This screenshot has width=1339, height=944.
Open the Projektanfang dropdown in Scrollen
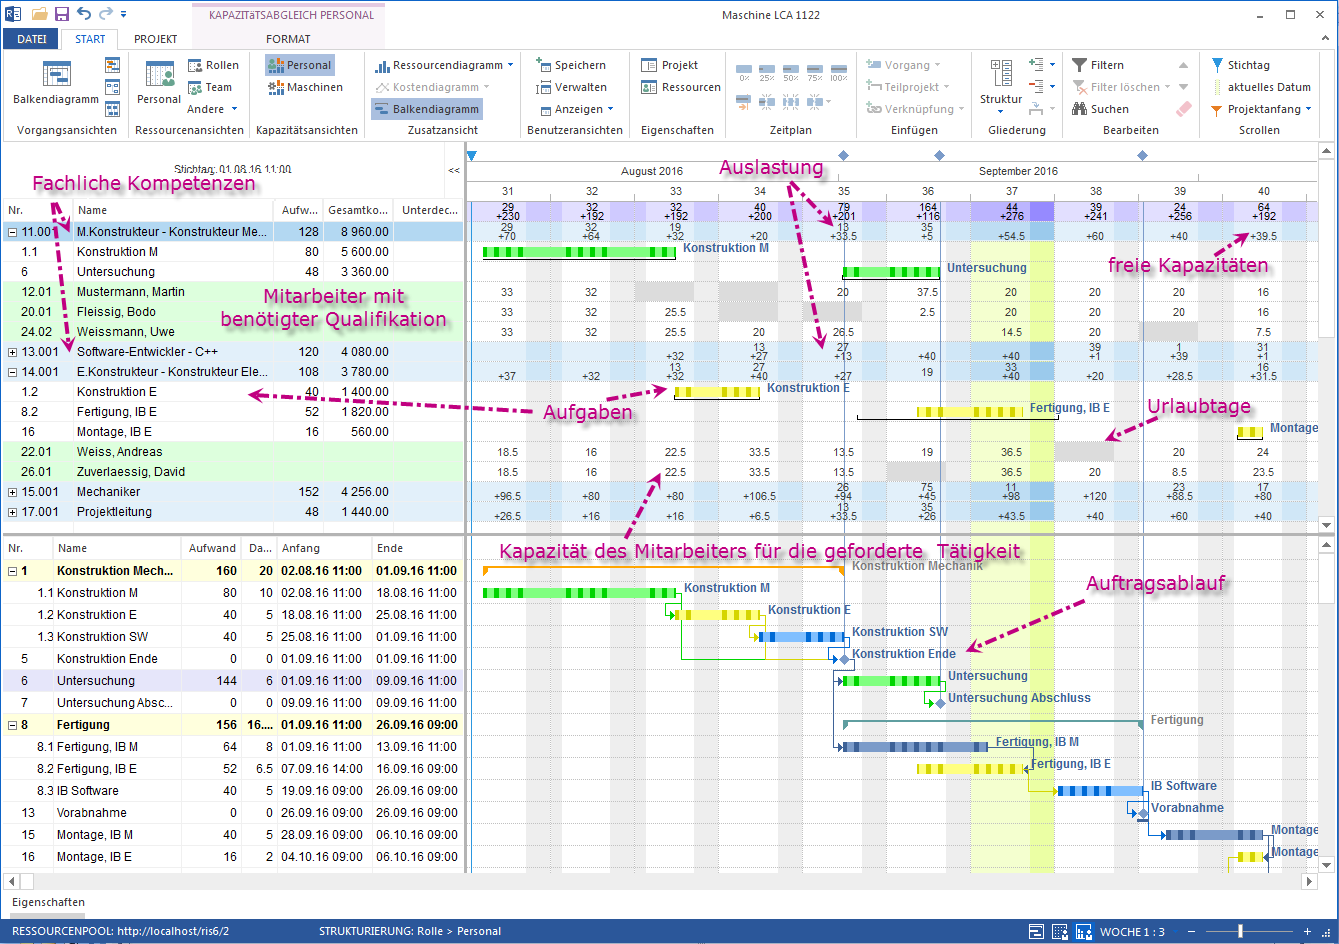[1260, 109]
